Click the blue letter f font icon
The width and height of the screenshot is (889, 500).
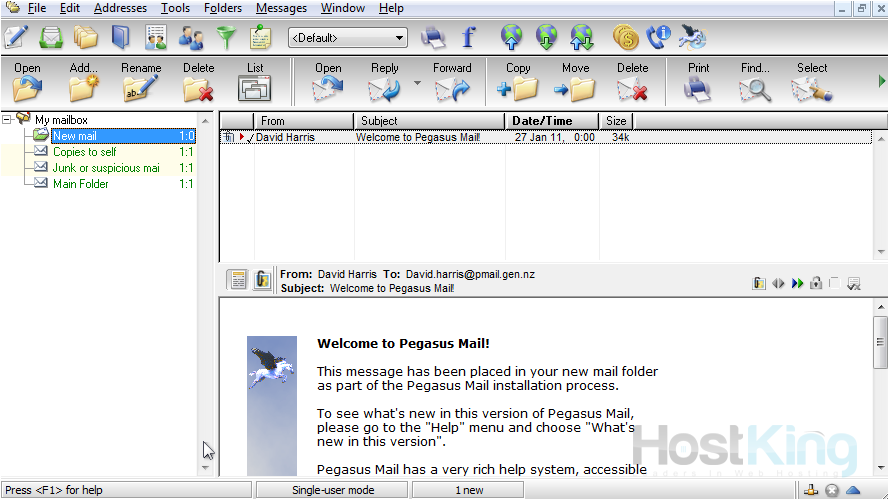point(468,38)
